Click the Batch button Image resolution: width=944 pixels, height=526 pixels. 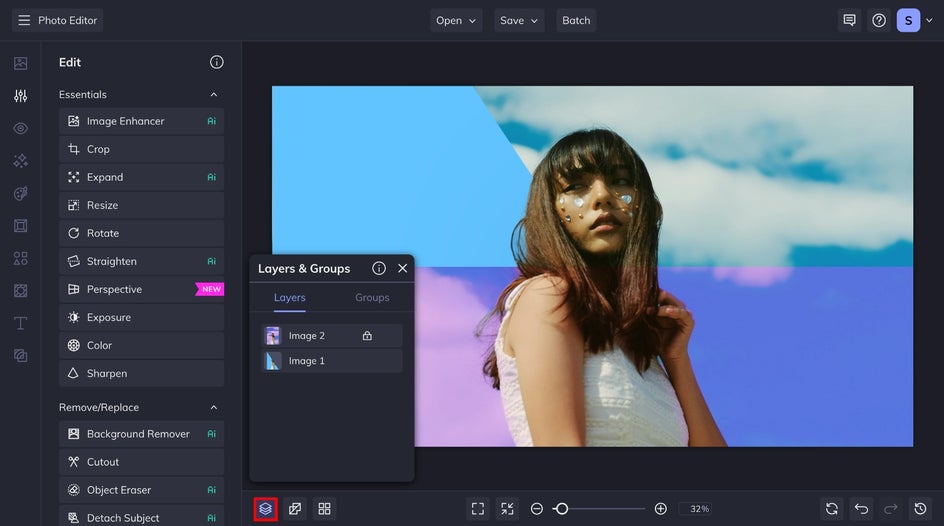[x=576, y=20]
